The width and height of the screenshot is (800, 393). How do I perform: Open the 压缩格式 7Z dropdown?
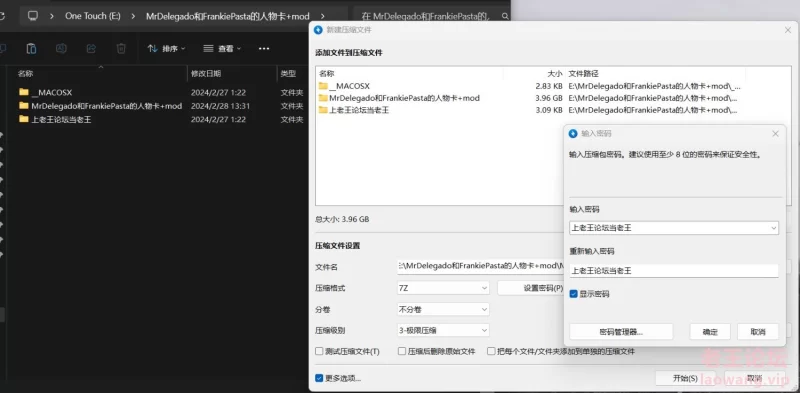443,288
